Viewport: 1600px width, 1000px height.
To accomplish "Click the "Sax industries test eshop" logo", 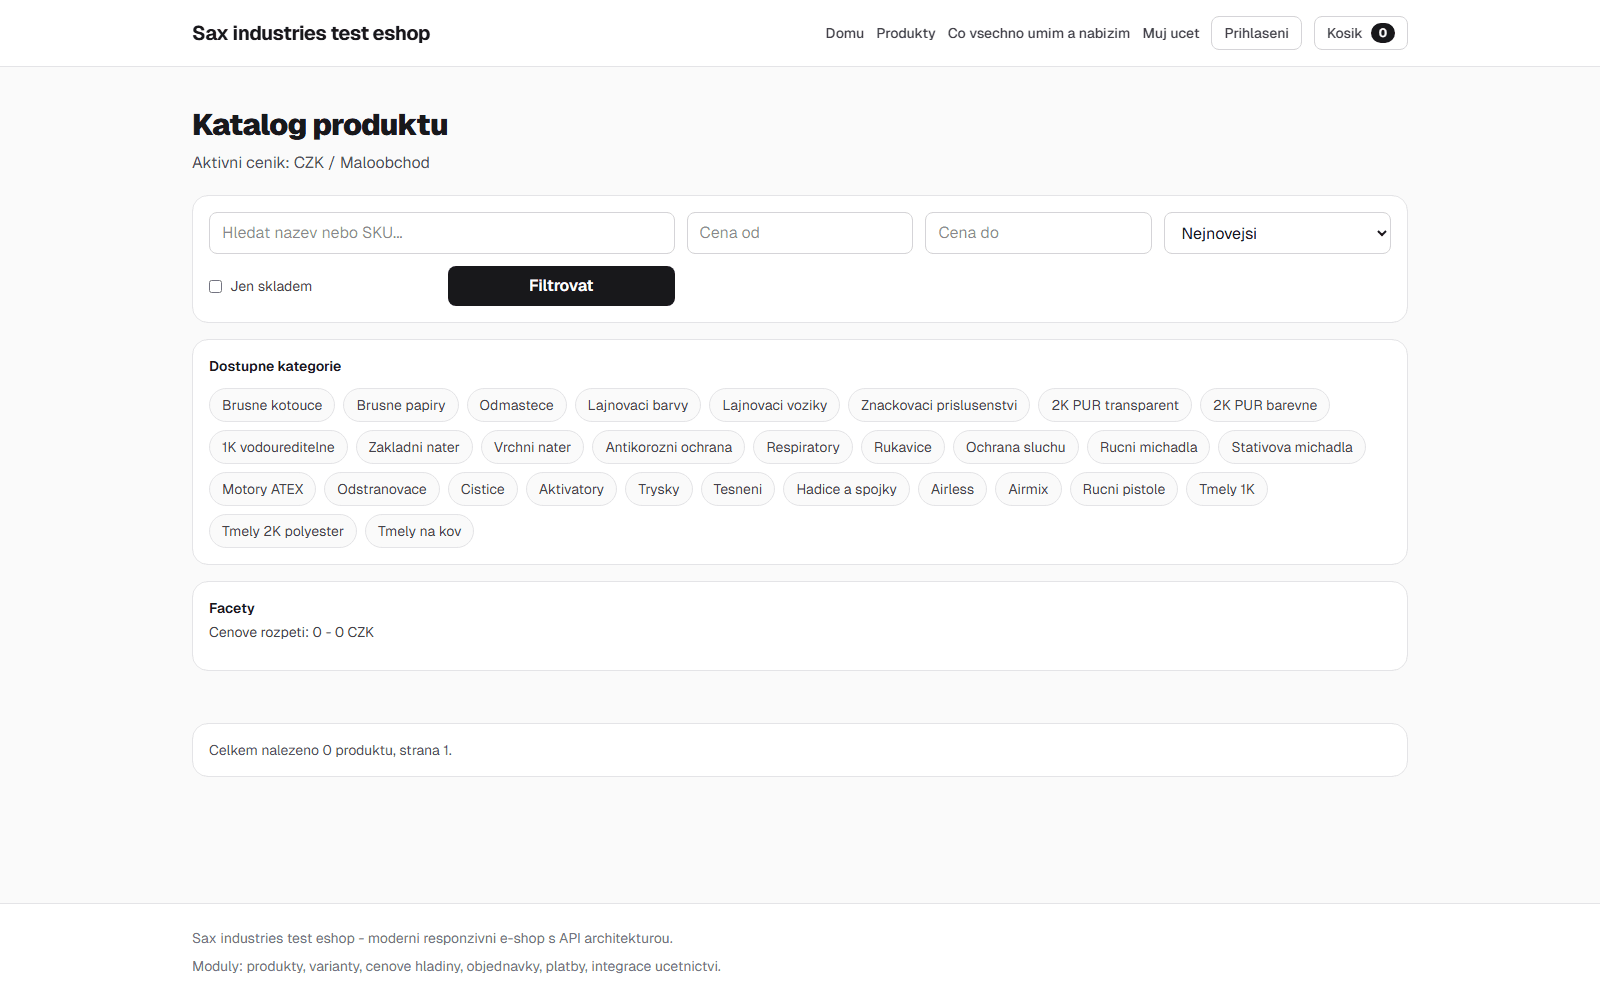I will [x=310, y=33].
